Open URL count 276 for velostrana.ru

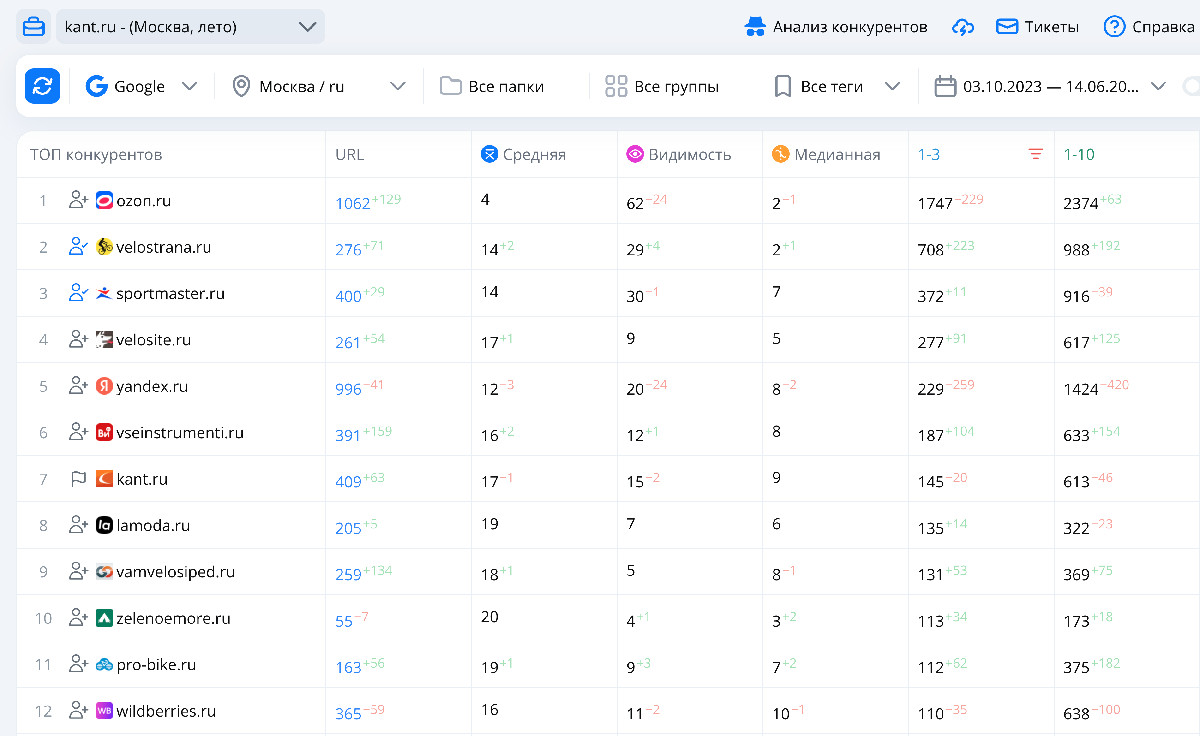point(348,250)
